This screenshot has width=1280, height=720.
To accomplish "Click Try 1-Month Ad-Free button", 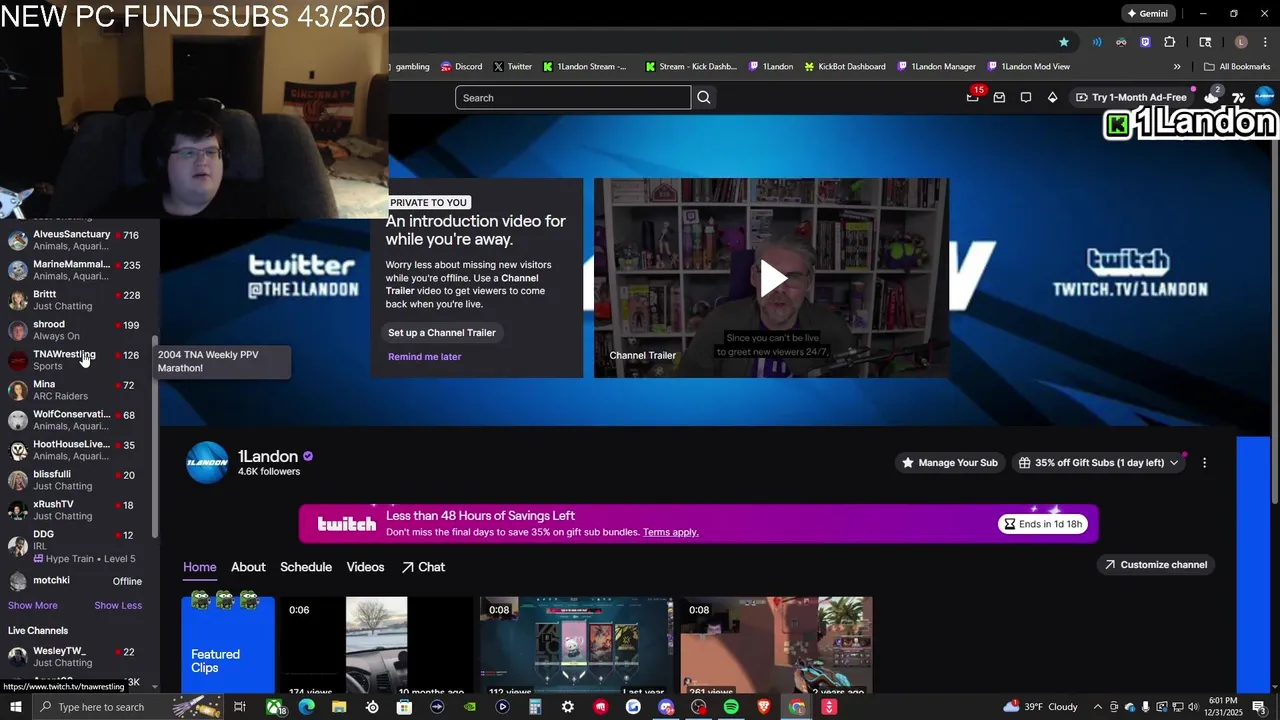I will click(x=1131, y=98).
